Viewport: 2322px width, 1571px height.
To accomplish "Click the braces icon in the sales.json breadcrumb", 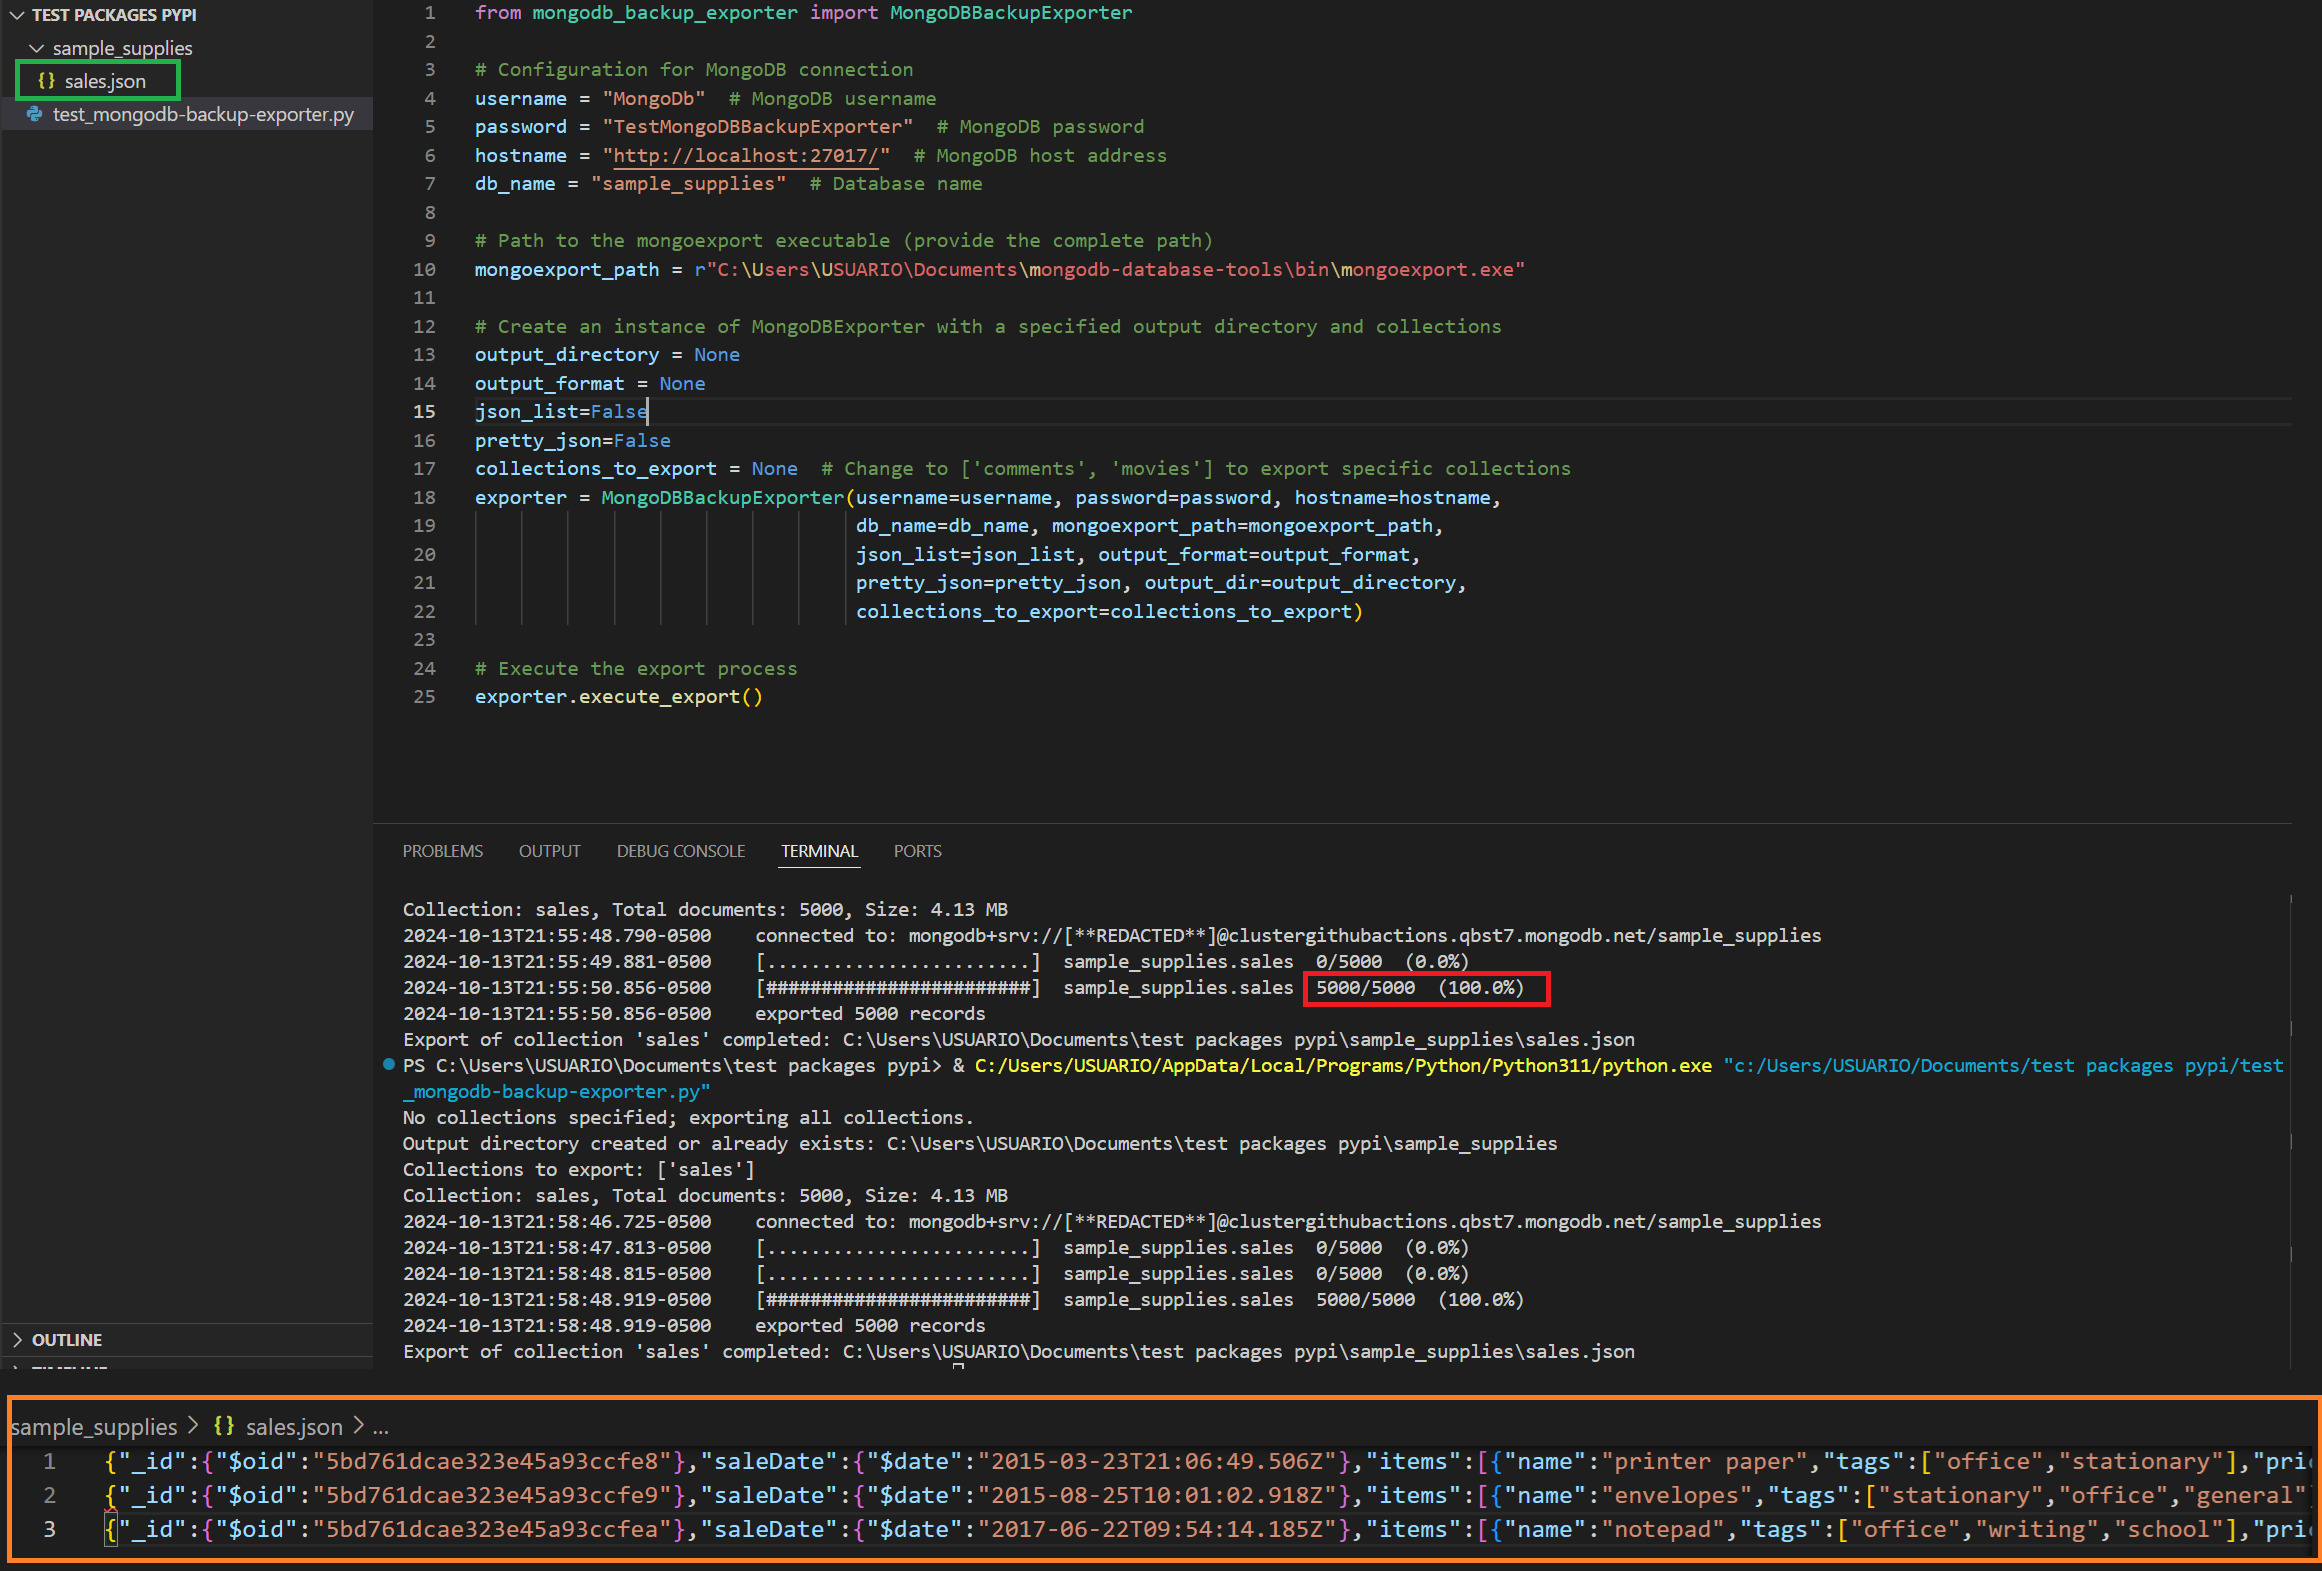I will click(x=224, y=1426).
